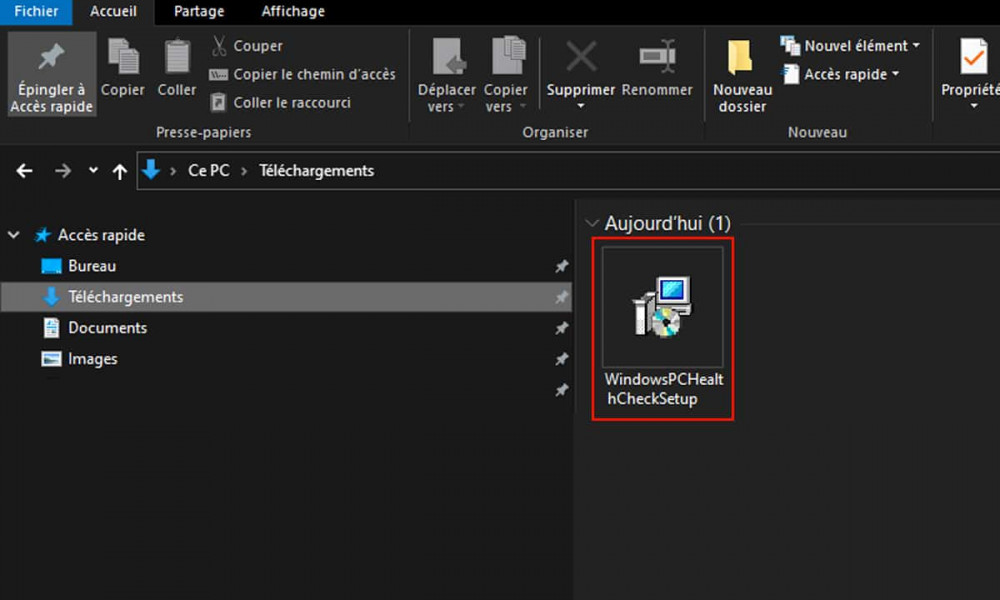Choose Coller le raccourci
Viewport: 1000px width, 600px height.
(280, 103)
